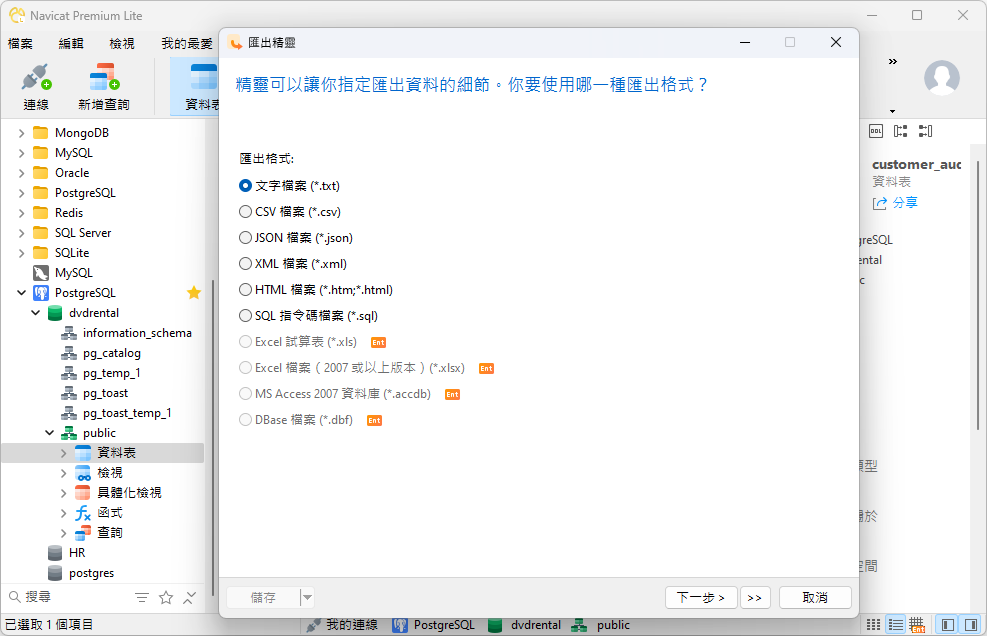Select the JSON 檔案 (*.json) radio option
The width and height of the screenshot is (987, 636).
coord(246,237)
